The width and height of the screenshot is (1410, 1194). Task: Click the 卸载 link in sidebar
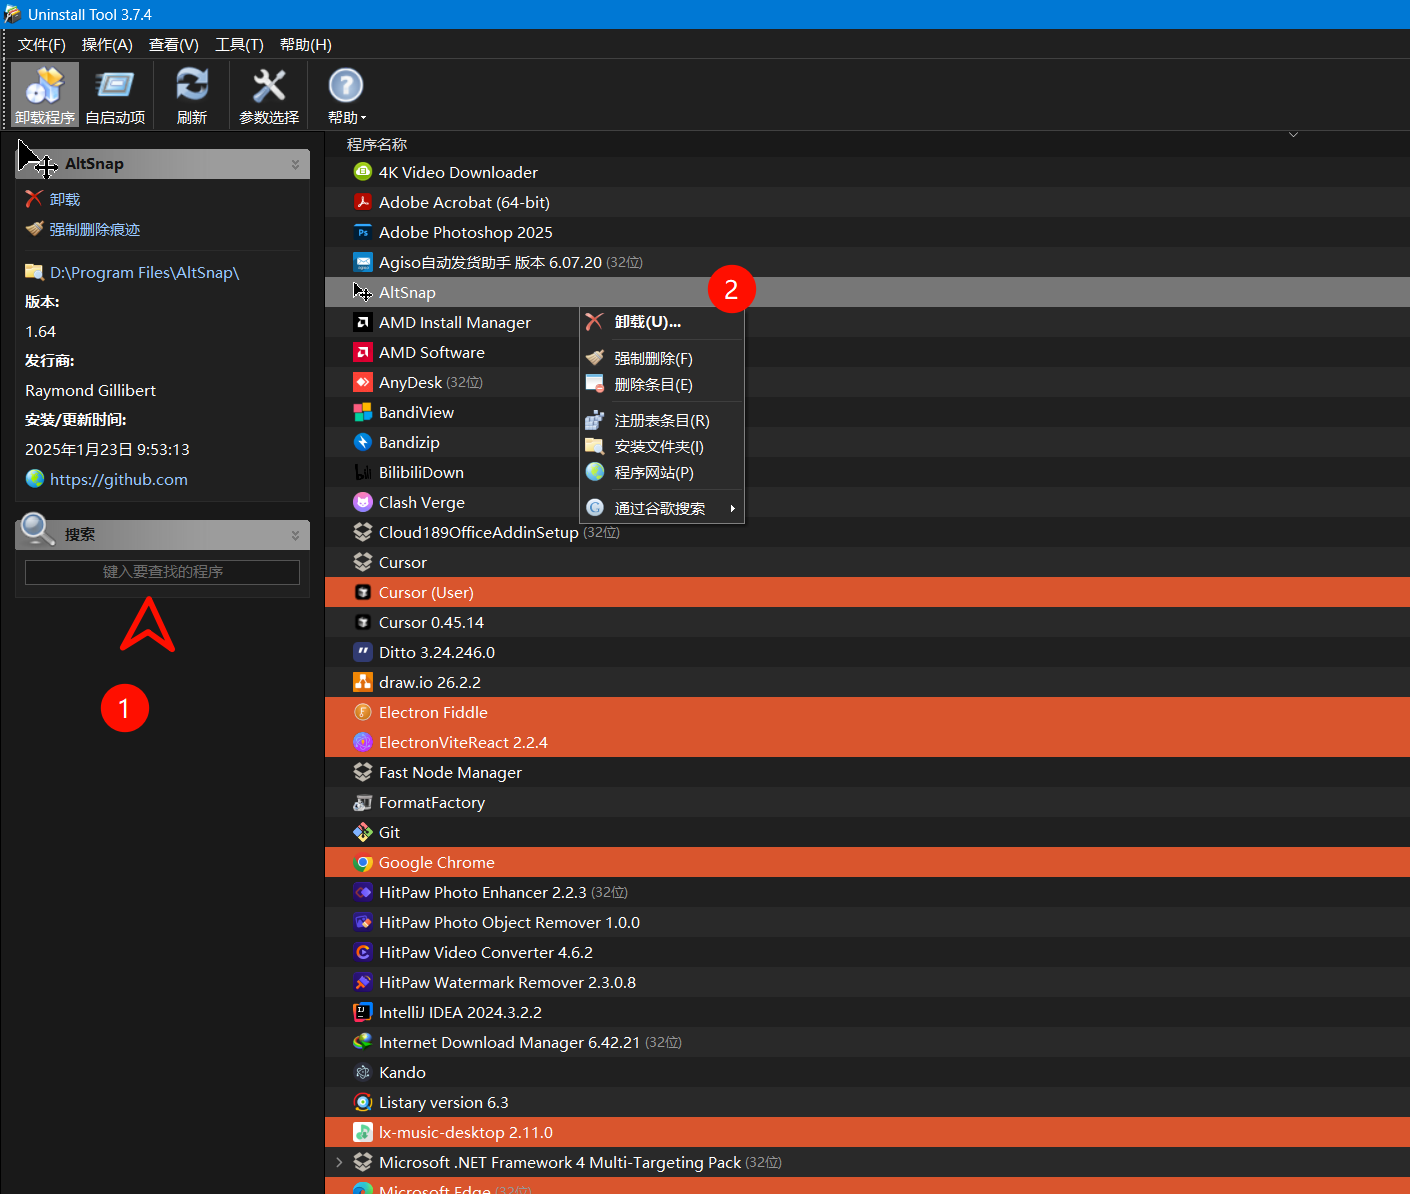click(x=65, y=199)
